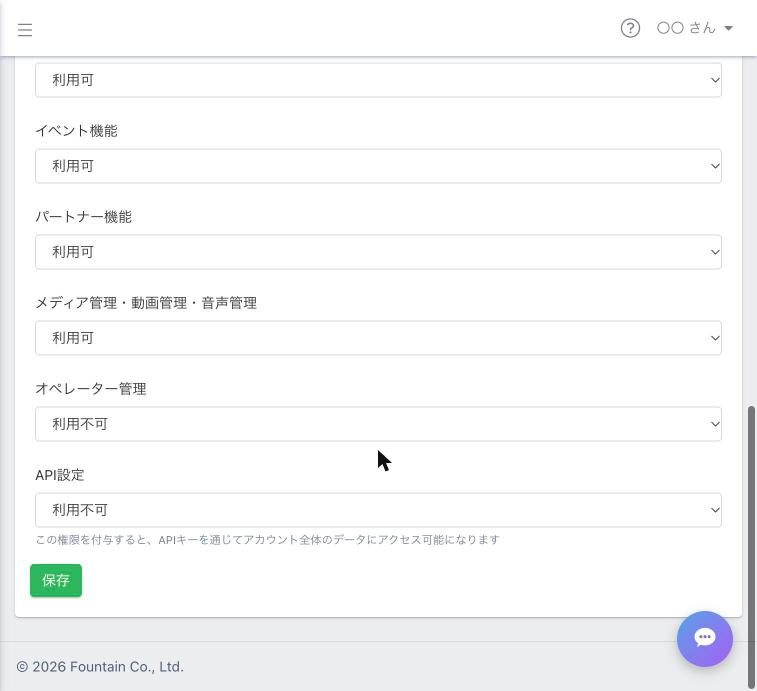Click the page vertical scrollbar thumb

pyautogui.click(x=751, y=548)
